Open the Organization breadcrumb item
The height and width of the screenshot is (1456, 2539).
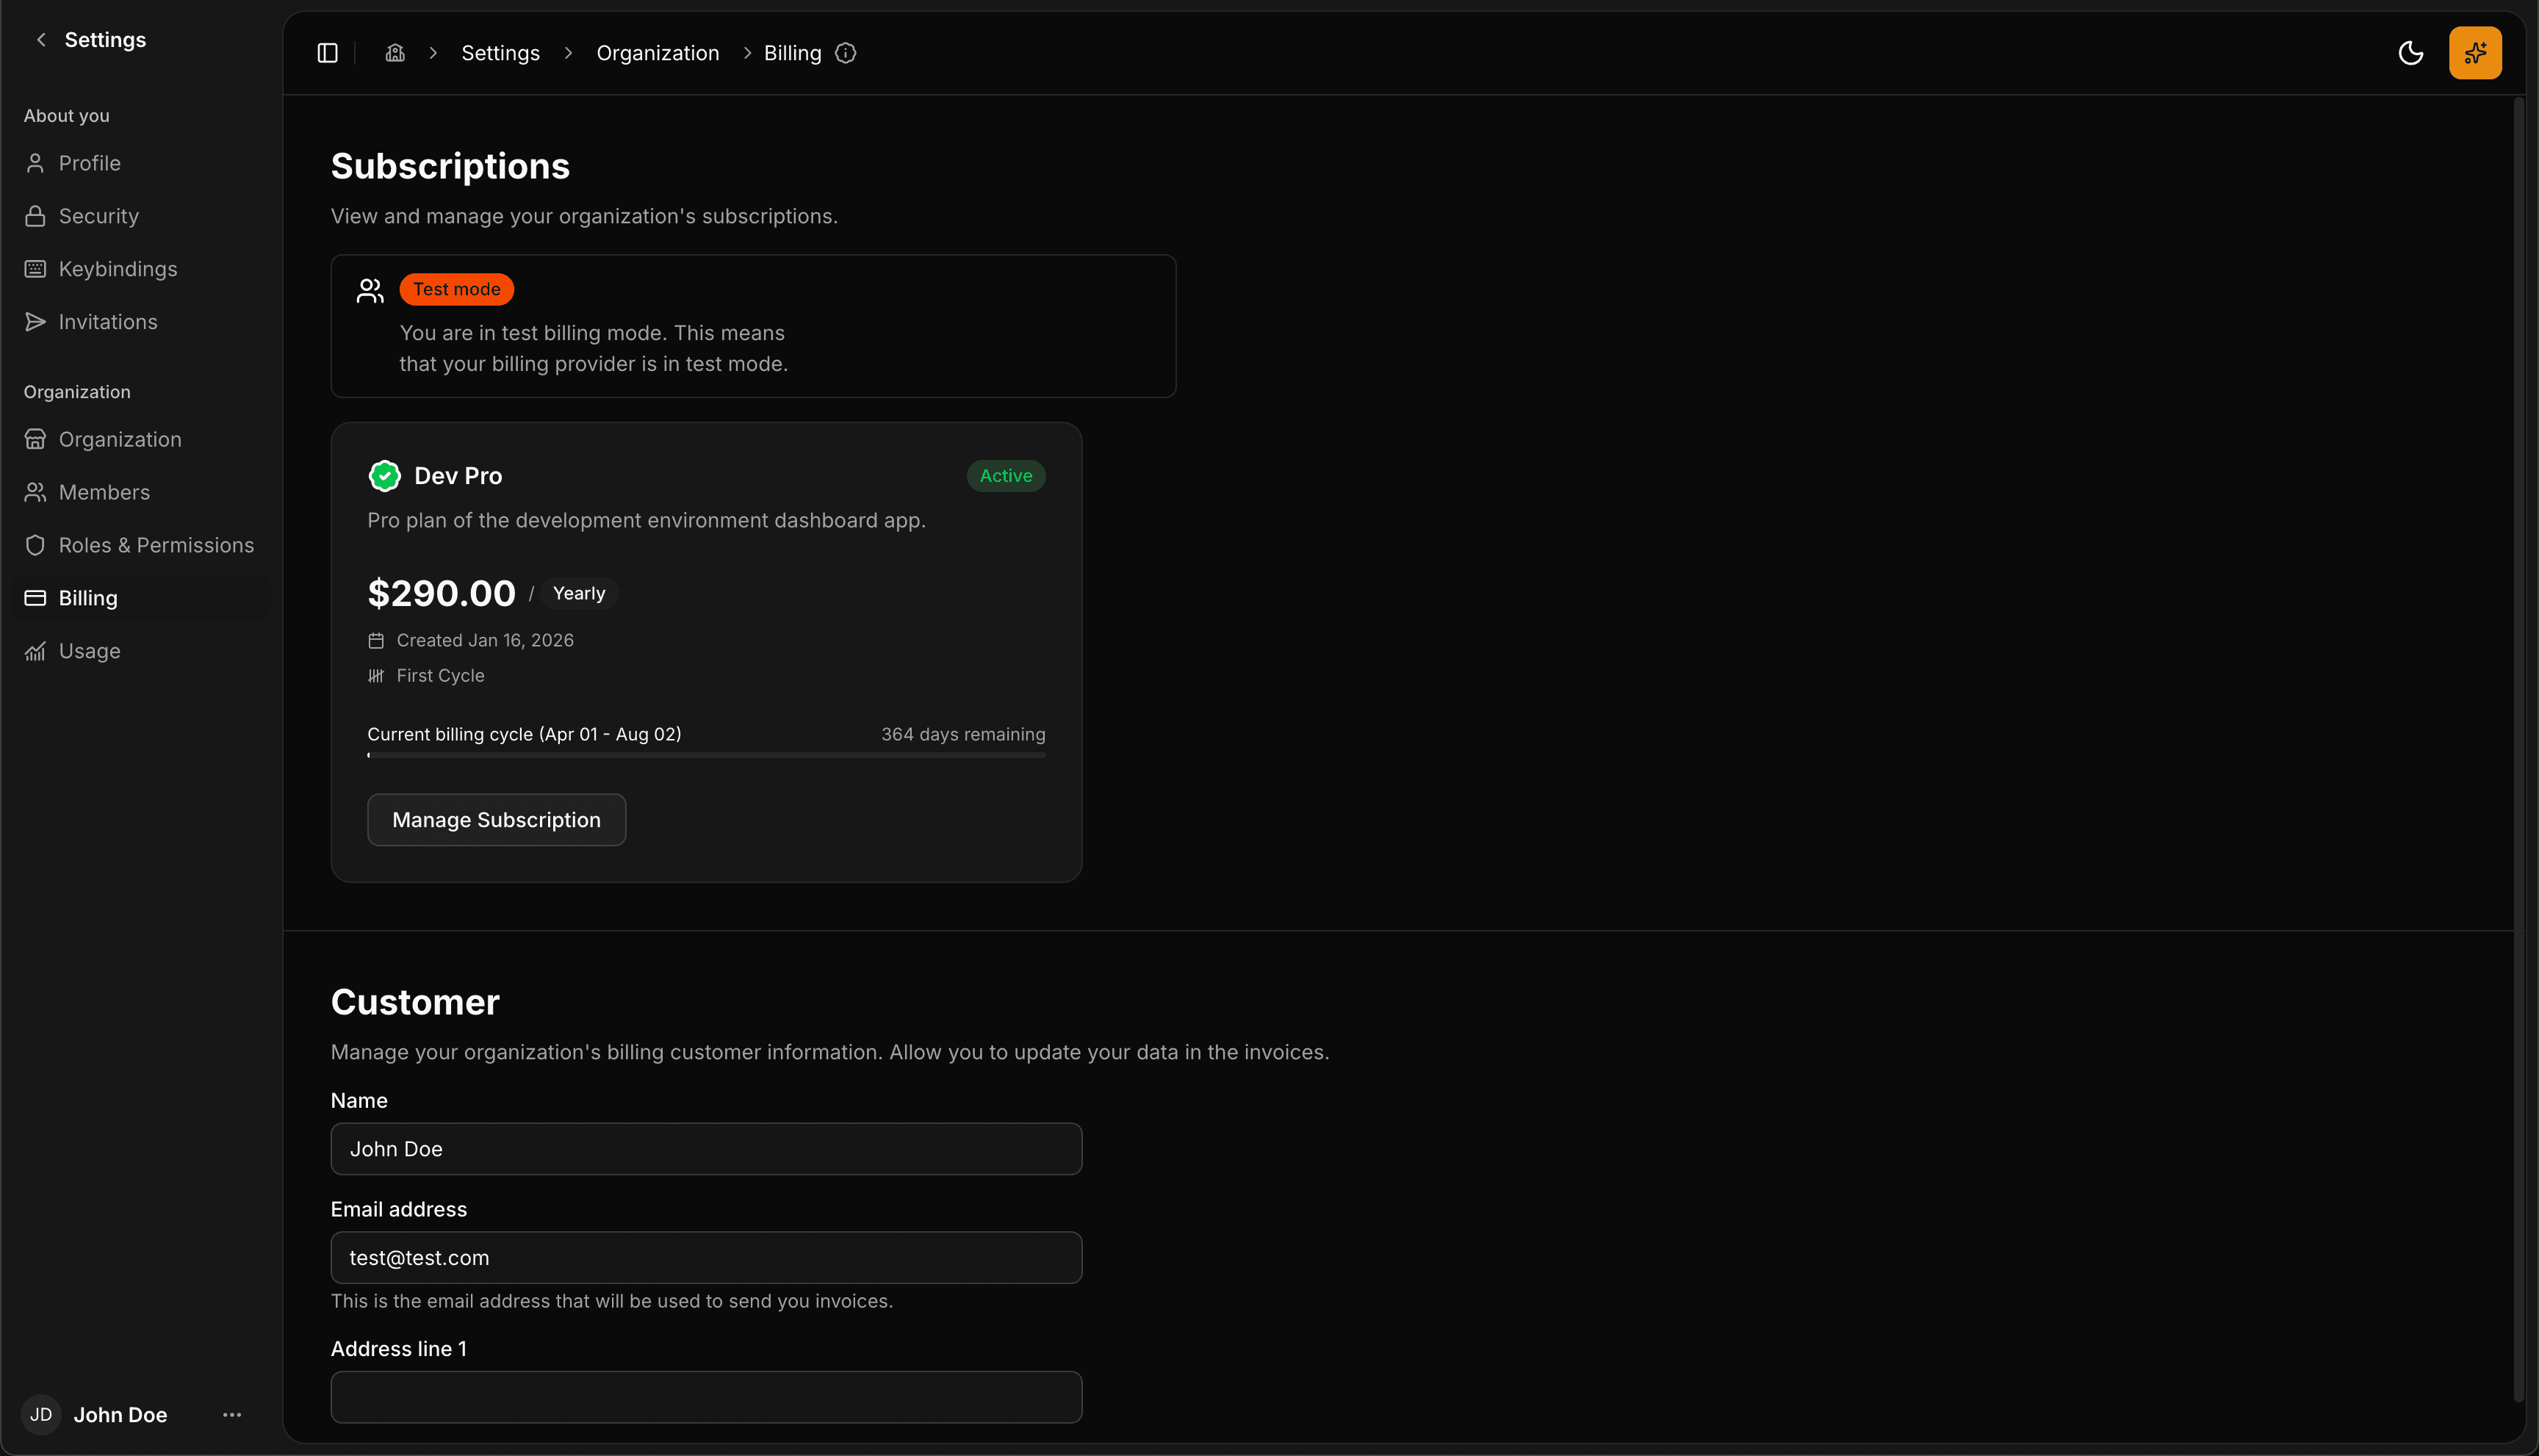click(x=657, y=52)
